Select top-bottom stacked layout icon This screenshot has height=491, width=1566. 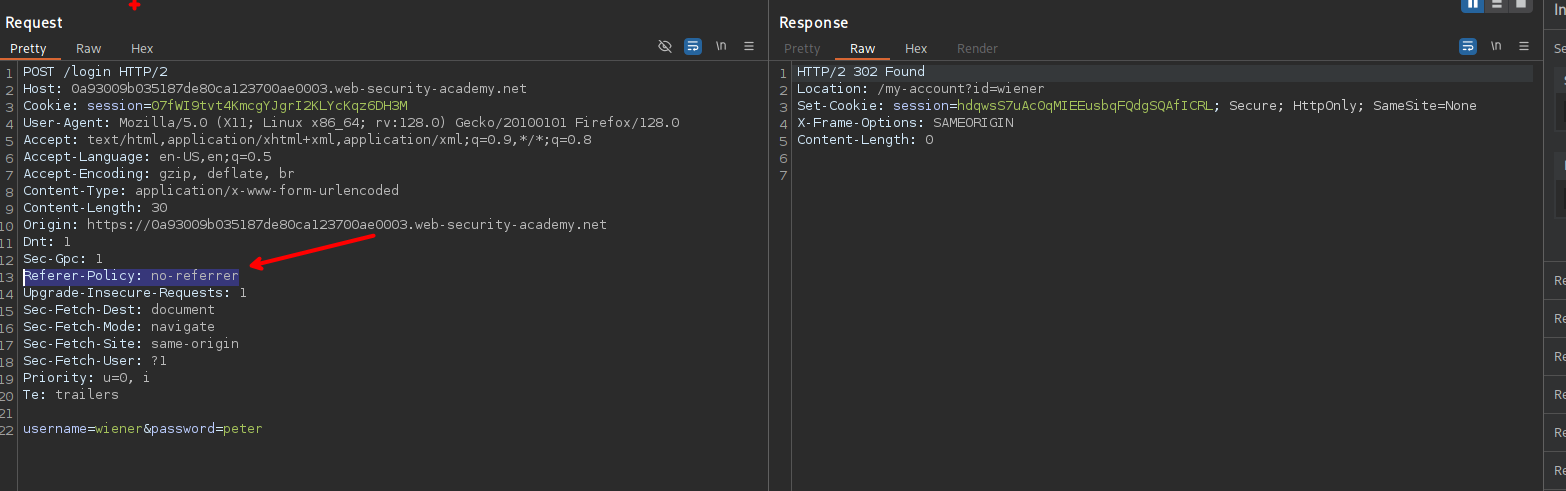pos(1497,4)
